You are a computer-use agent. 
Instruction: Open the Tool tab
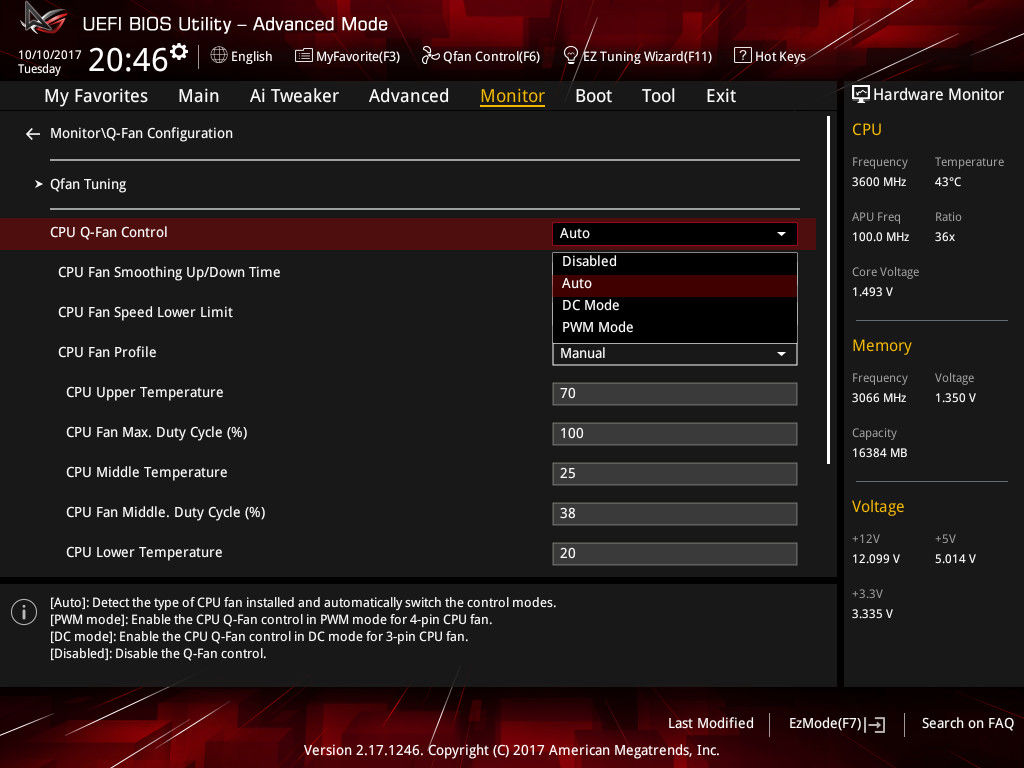click(x=658, y=96)
